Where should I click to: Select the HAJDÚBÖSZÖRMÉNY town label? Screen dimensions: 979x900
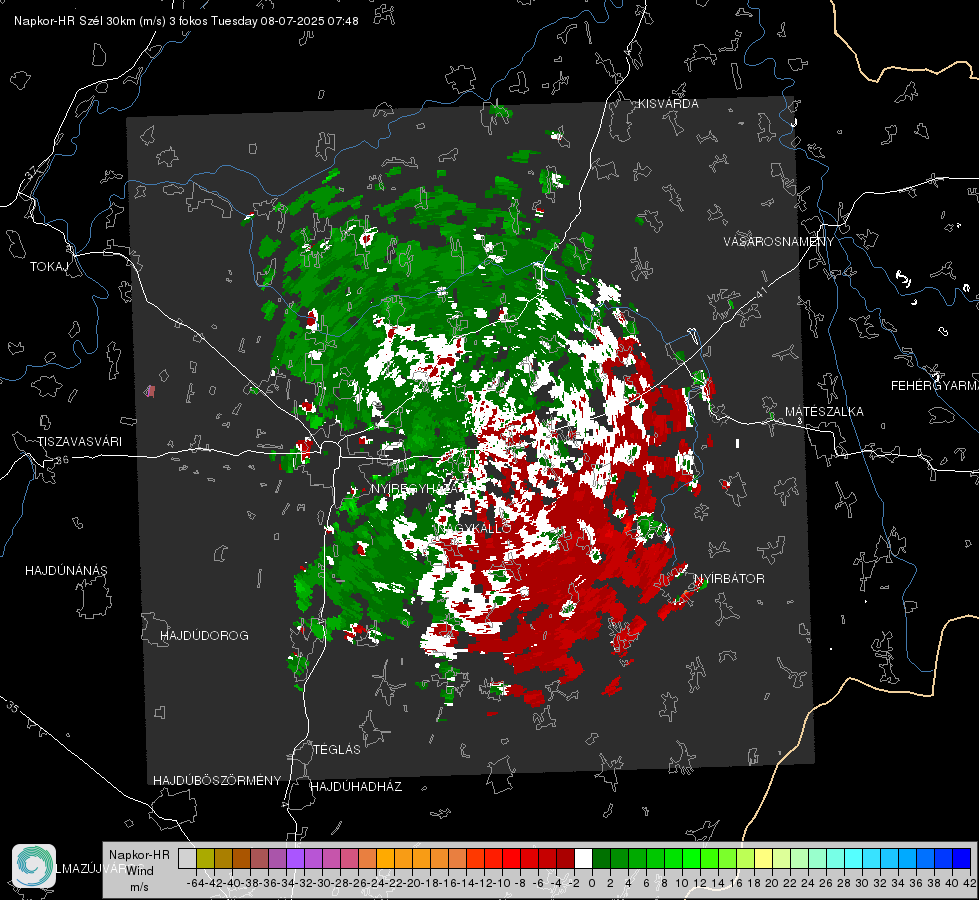pos(217,781)
